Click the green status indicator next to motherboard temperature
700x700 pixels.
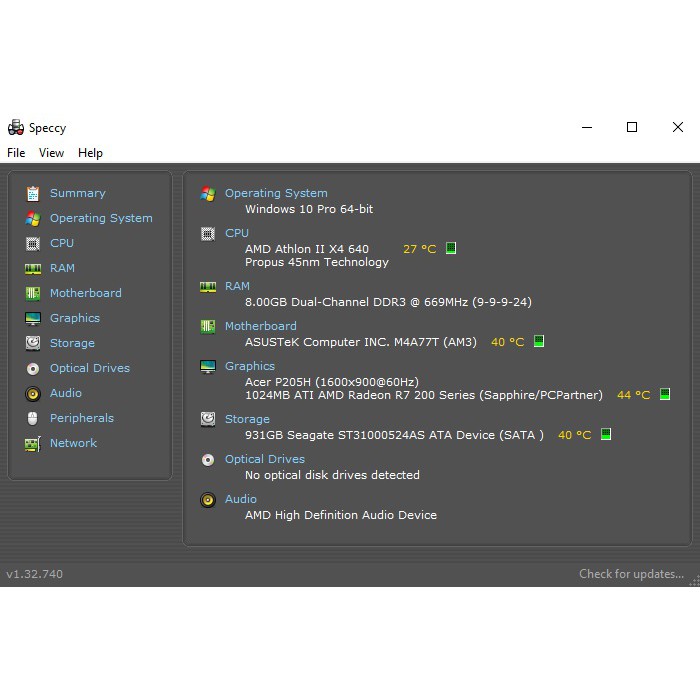pos(539,342)
